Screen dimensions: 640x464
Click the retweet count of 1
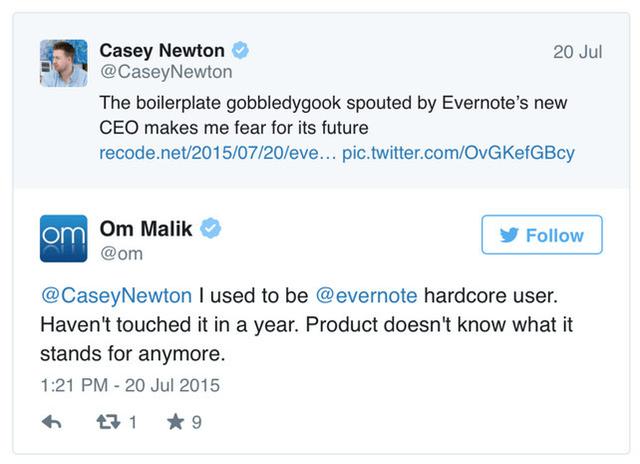click(x=131, y=422)
